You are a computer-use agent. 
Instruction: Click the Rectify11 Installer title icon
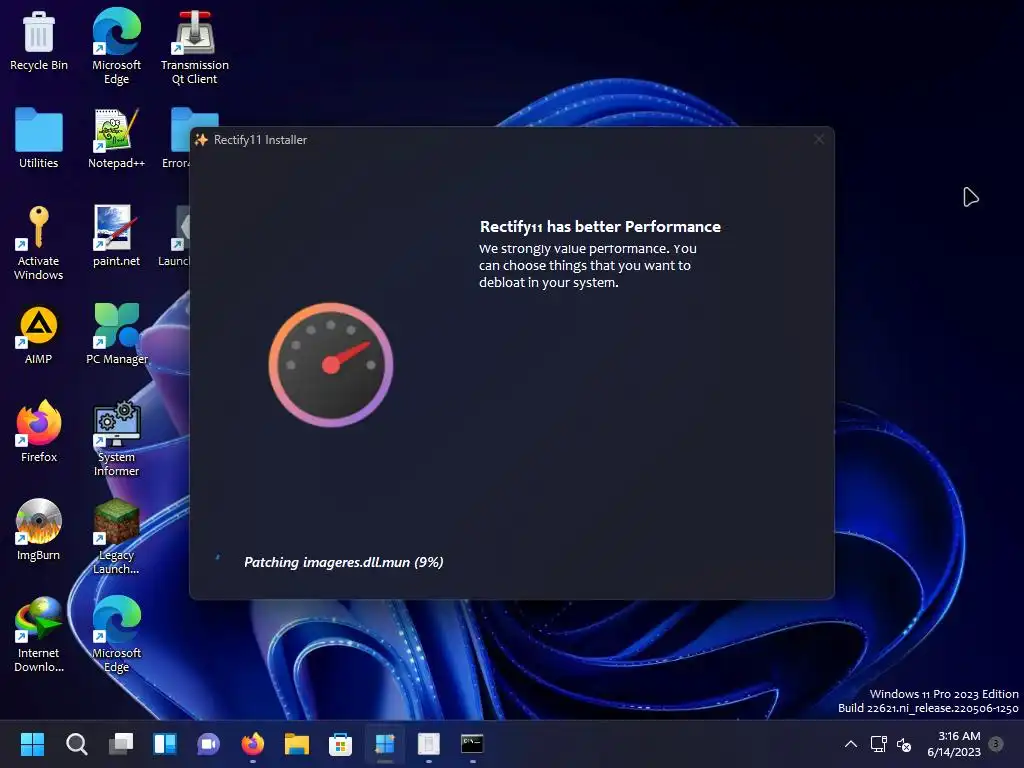[x=201, y=140]
